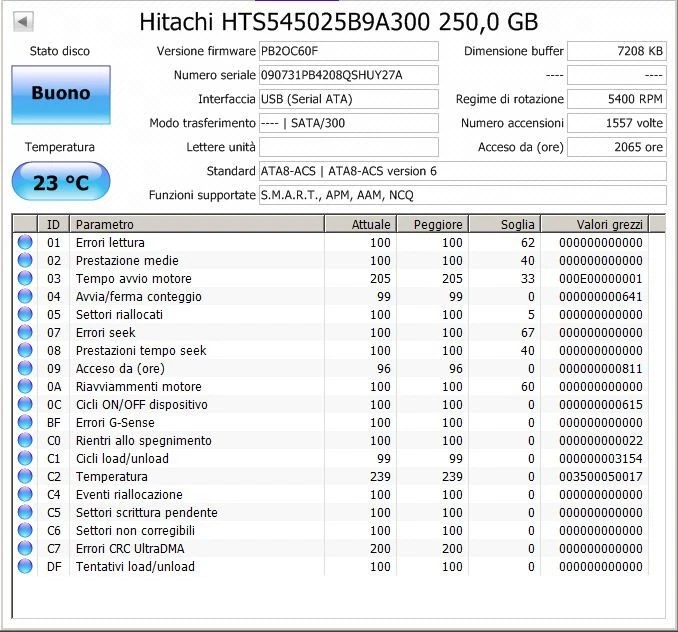Viewport: 678px width, 632px height.
Task: Click status orb for Settori riallocati
Action: point(25,314)
